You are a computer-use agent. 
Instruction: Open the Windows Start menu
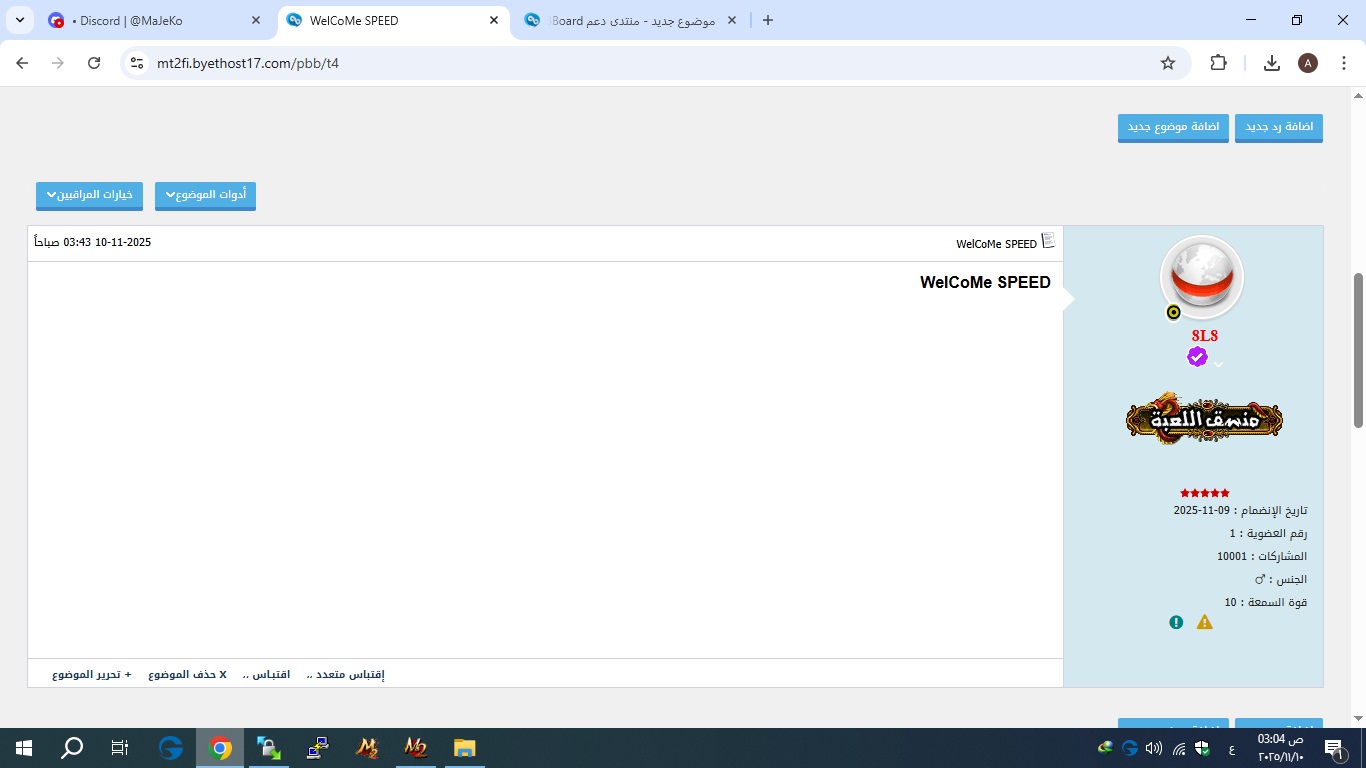(23, 748)
